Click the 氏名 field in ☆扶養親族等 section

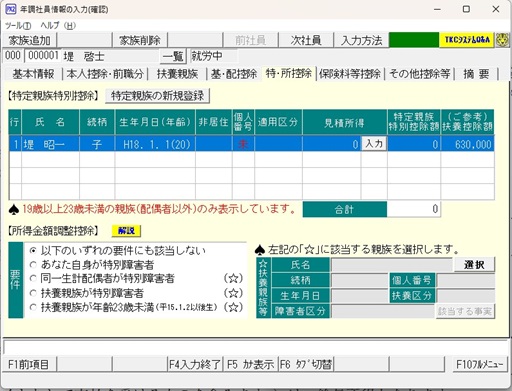[392, 265]
